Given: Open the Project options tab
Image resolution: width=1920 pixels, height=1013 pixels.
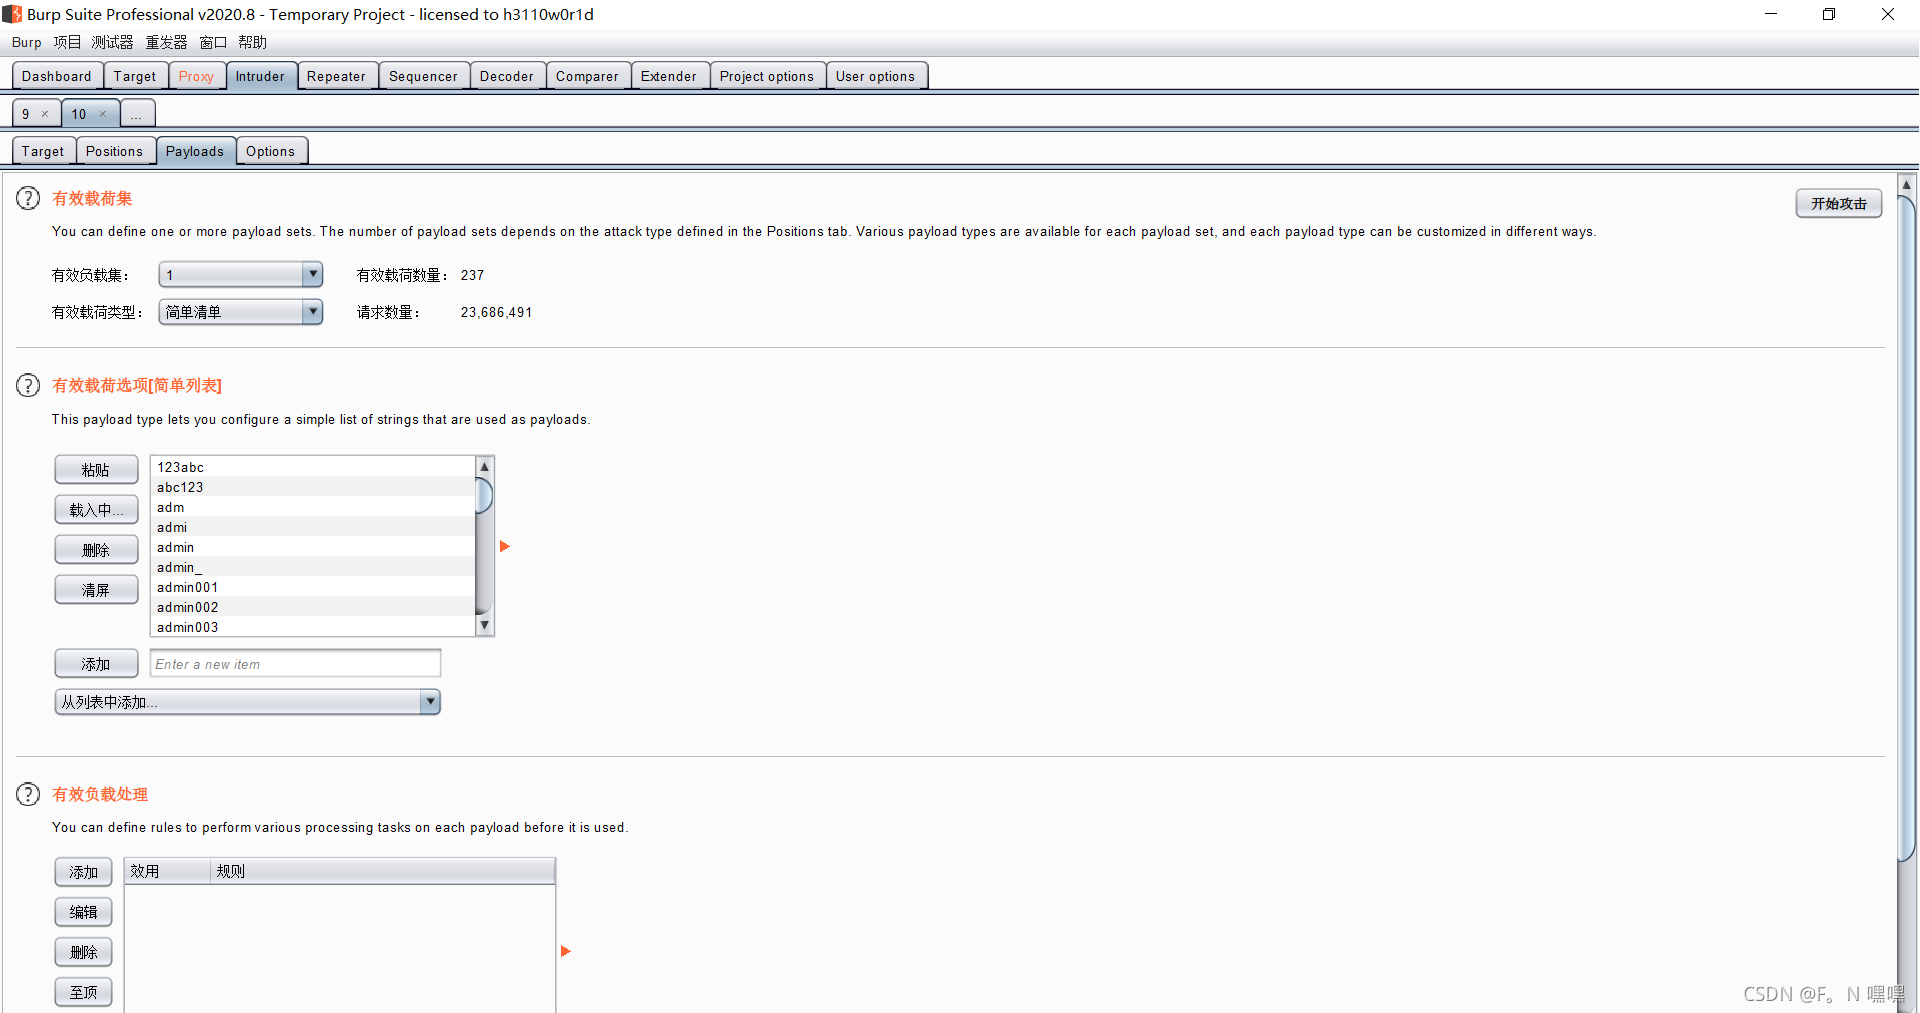Looking at the screenshot, I should [767, 76].
